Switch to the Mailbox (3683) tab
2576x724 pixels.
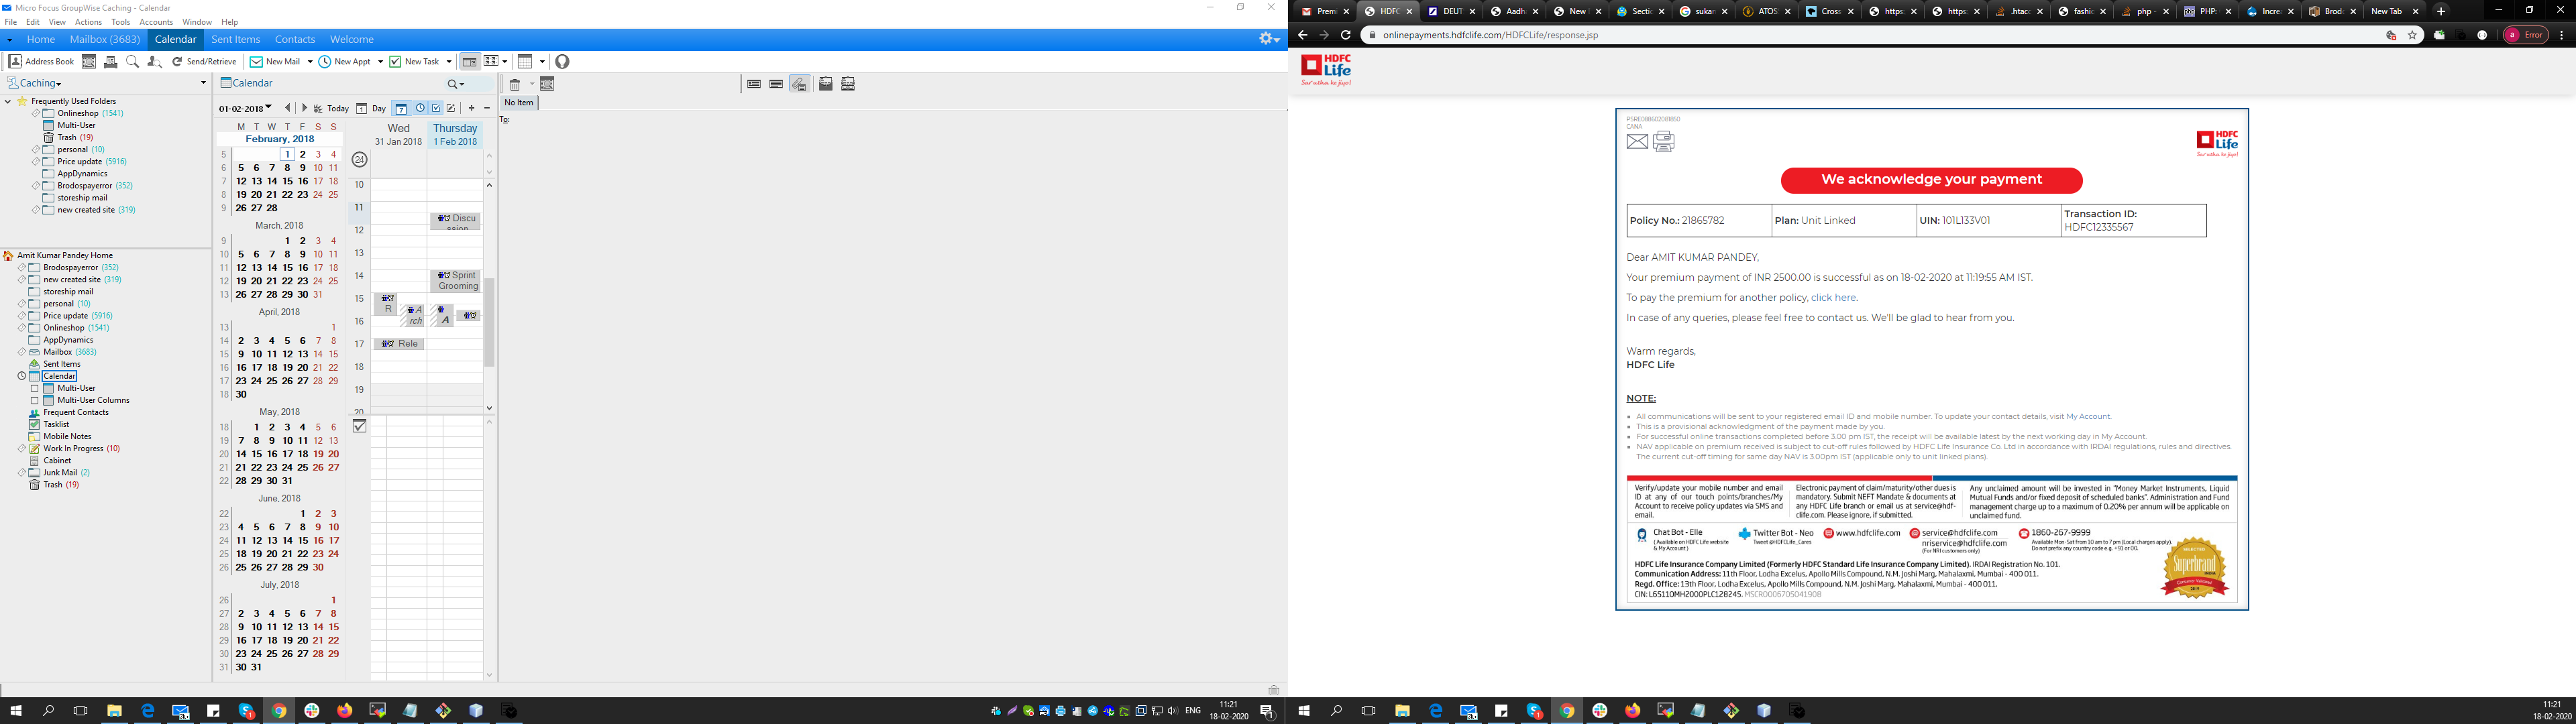point(105,40)
